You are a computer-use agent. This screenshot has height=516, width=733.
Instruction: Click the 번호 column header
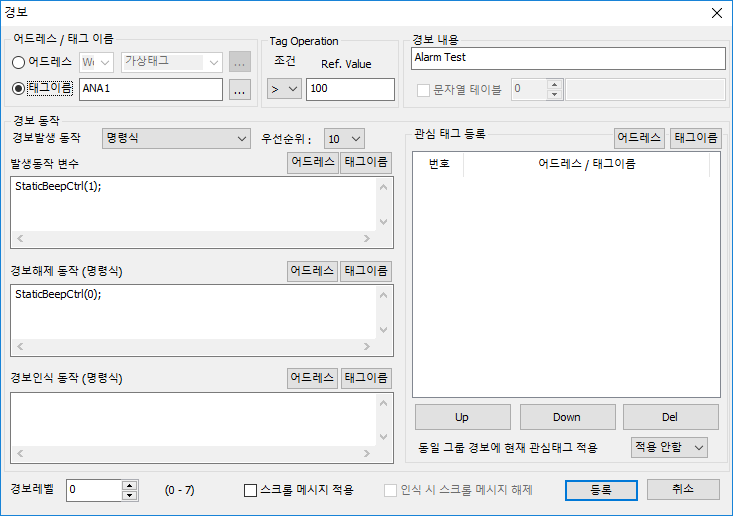439,164
